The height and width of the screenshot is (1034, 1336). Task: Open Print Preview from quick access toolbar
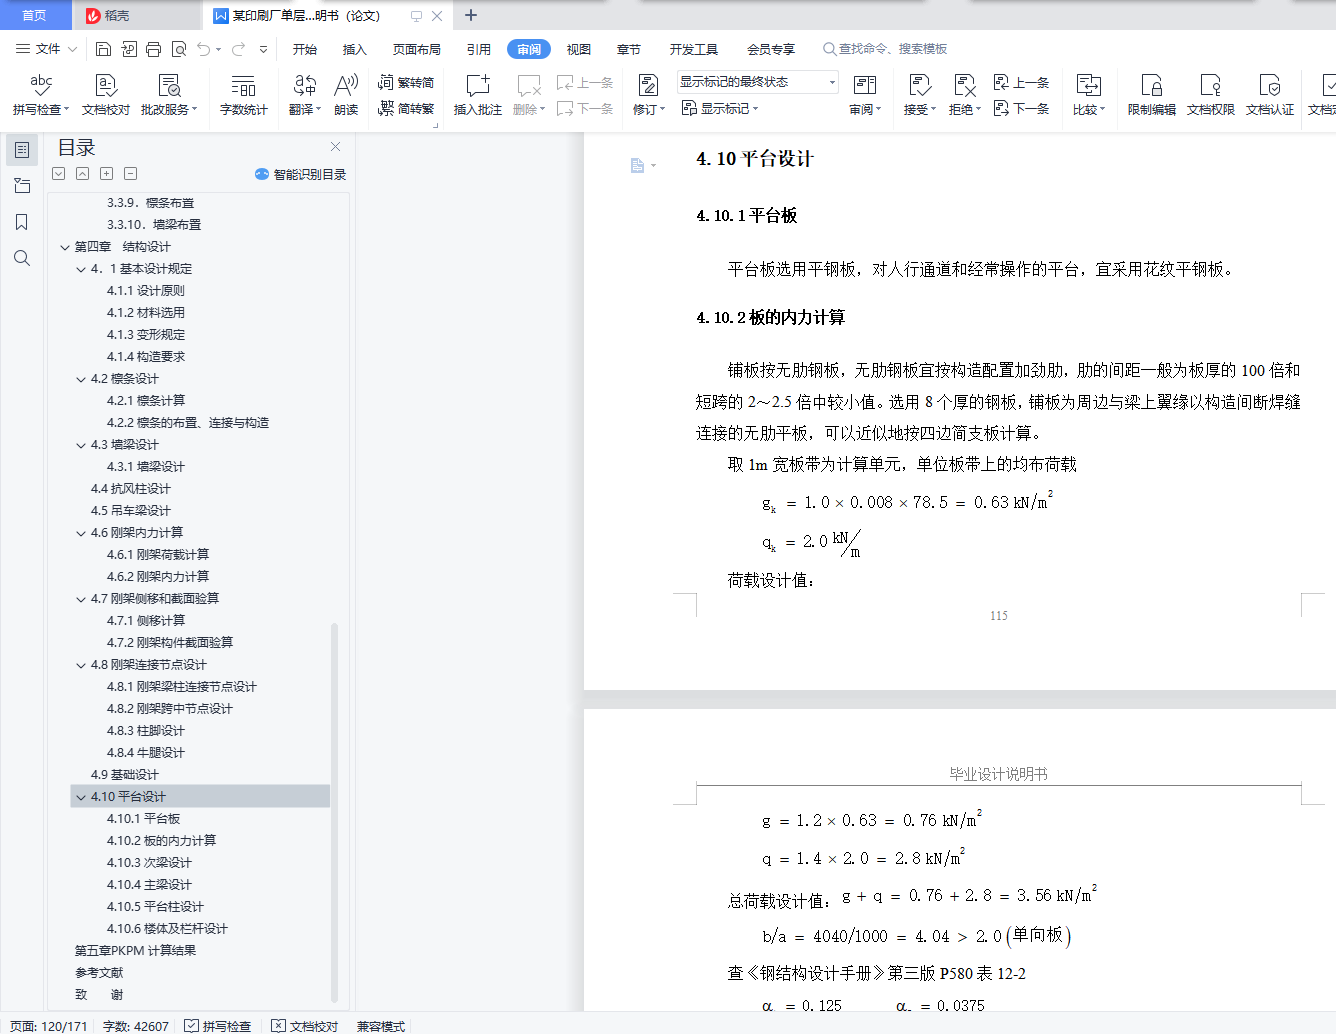pos(179,49)
